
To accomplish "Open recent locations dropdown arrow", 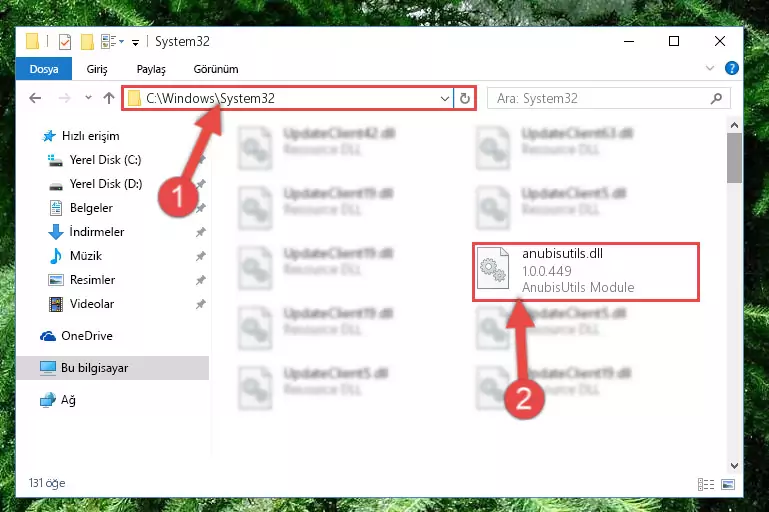I will (x=88, y=98).
